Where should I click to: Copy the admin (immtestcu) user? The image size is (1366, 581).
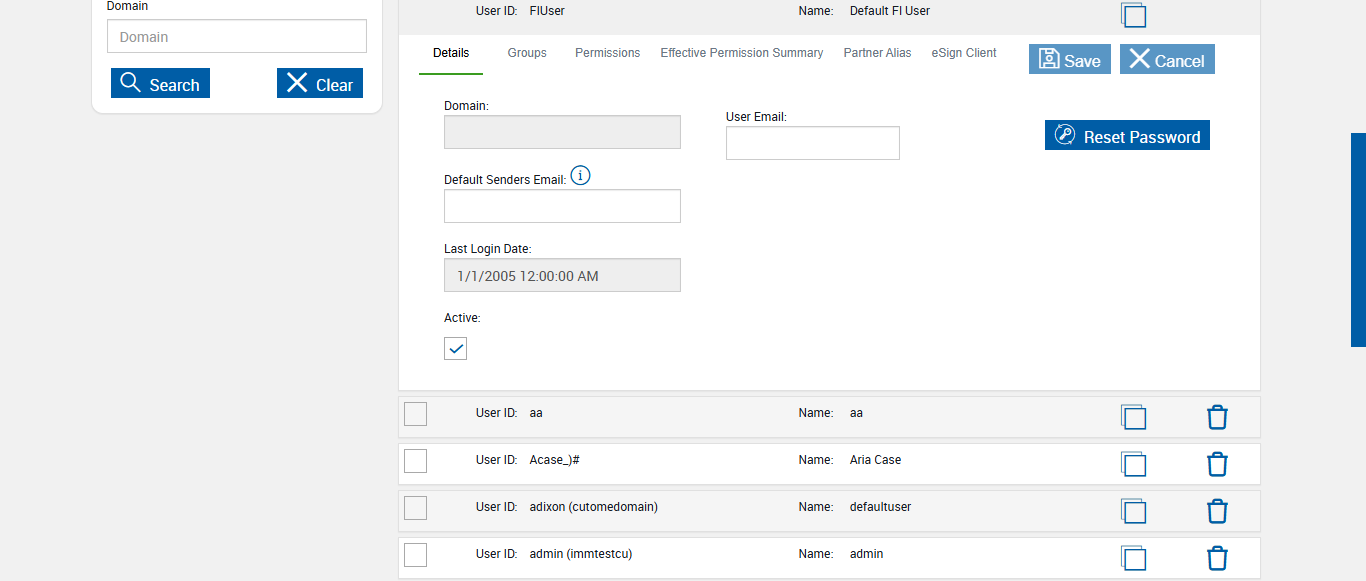click(1133, 558)
